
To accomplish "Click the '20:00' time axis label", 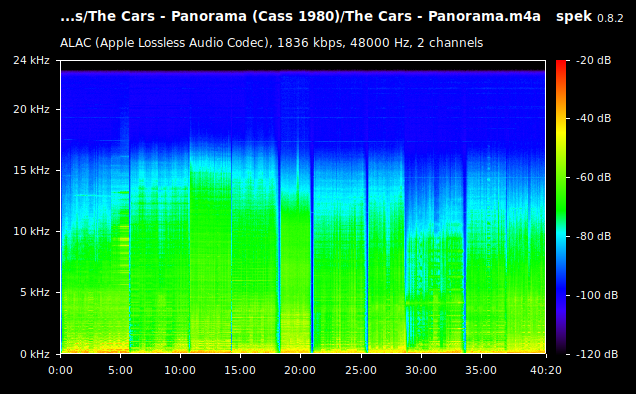I will tap(300, 370).
